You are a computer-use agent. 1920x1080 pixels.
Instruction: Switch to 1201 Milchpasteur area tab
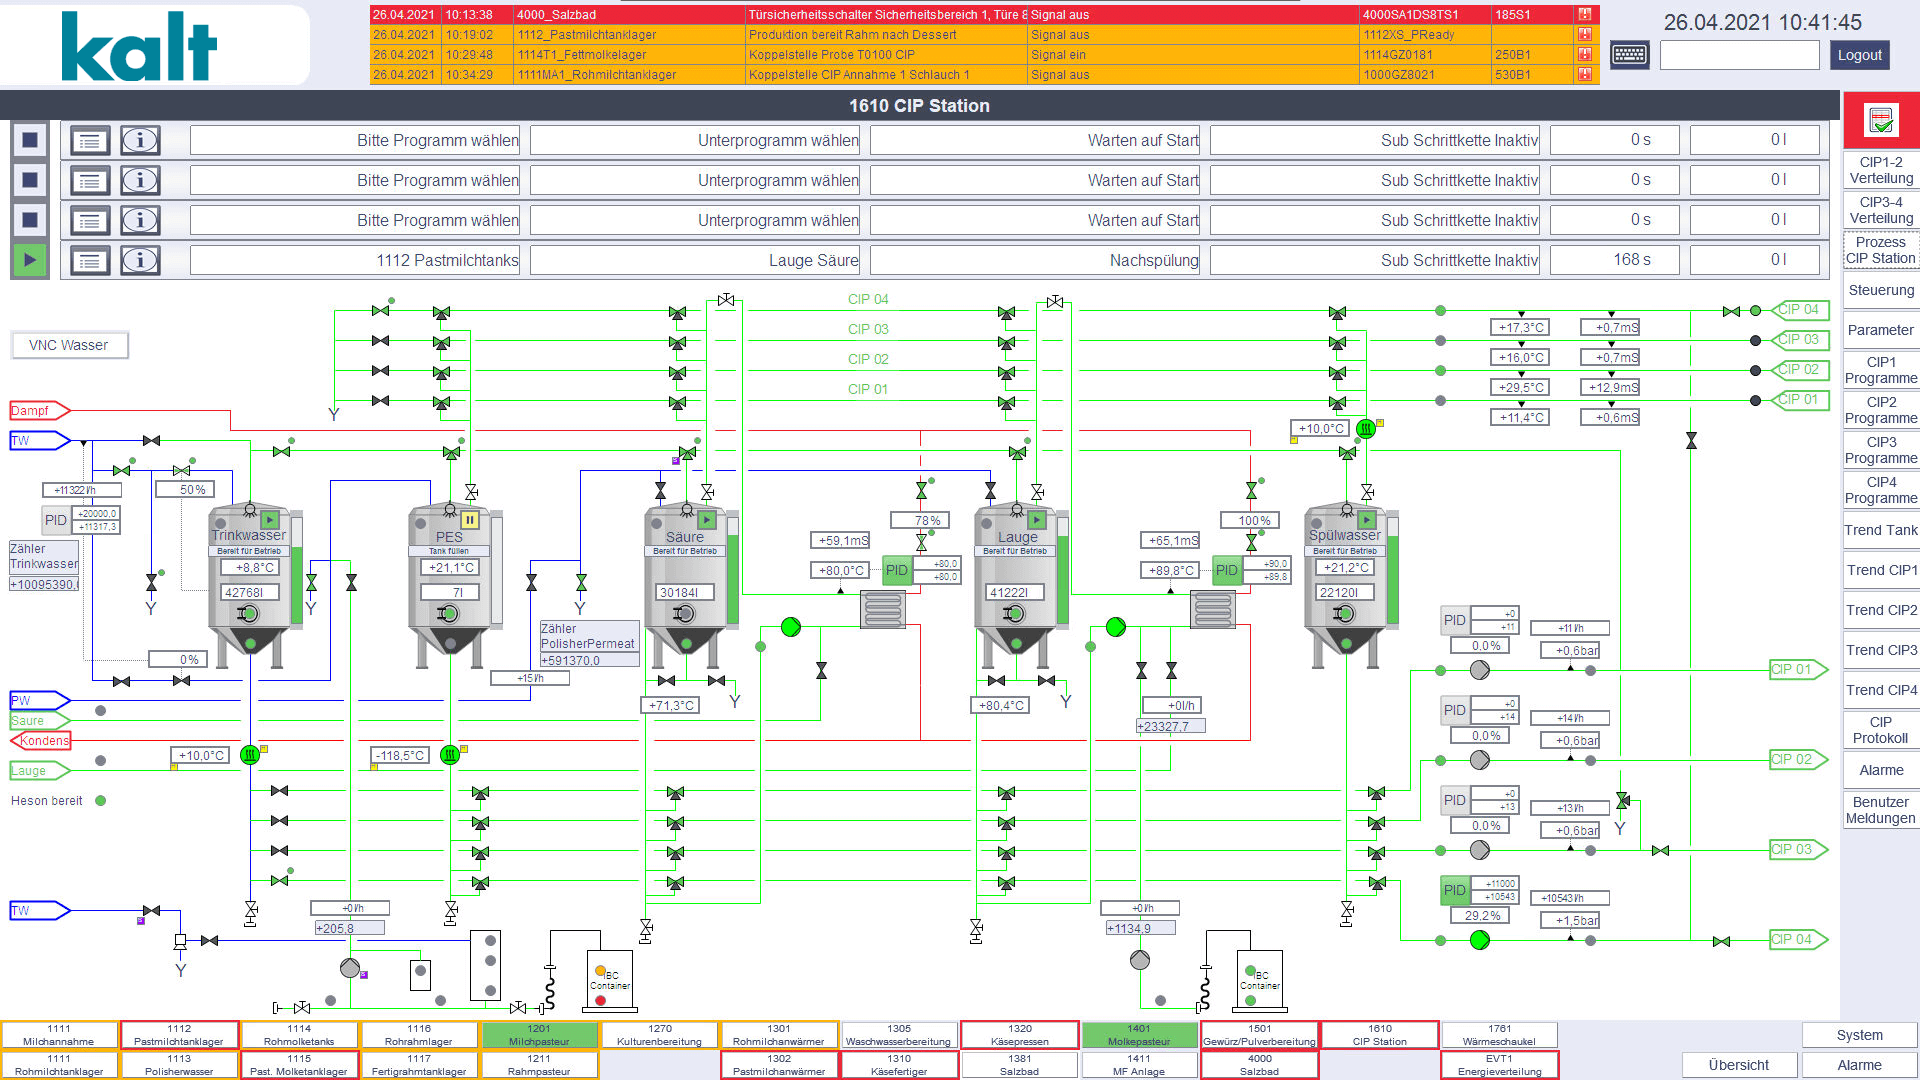[x=539, y=1034]
